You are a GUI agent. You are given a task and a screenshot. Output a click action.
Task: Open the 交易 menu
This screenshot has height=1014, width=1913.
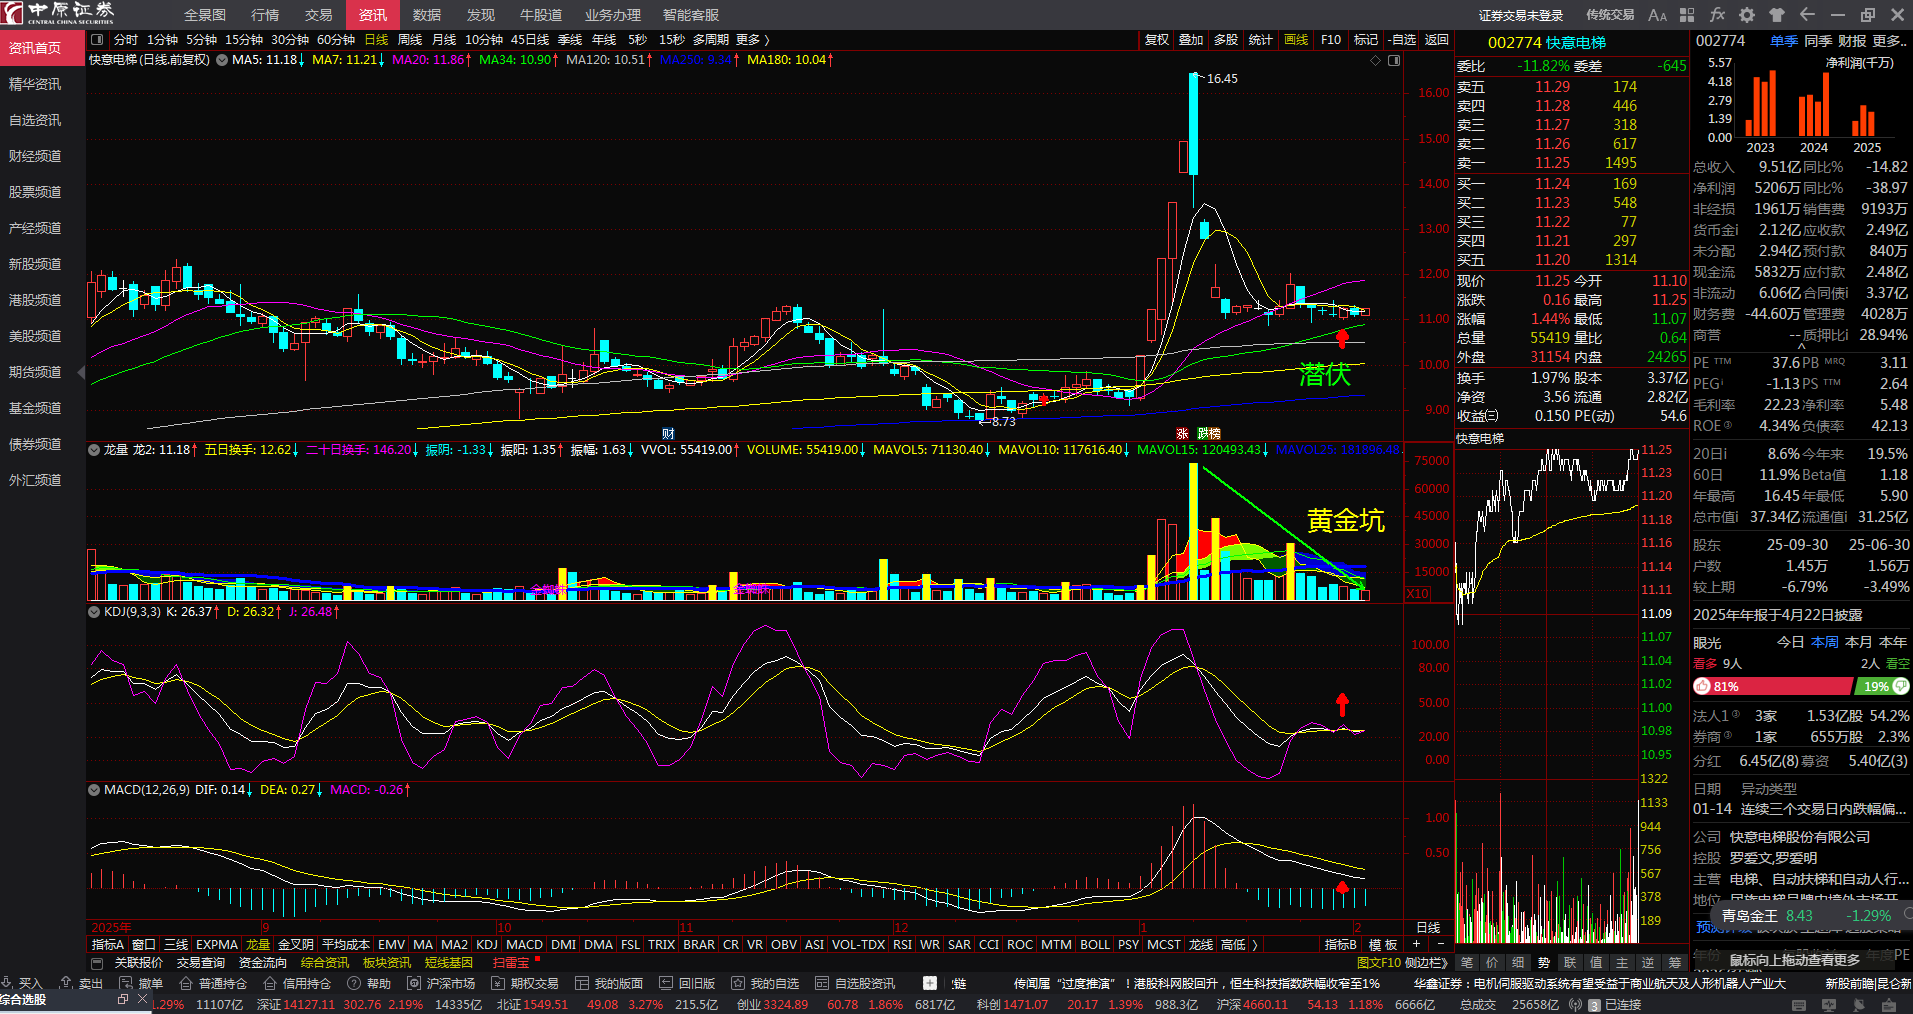click(x=319, y=15)
